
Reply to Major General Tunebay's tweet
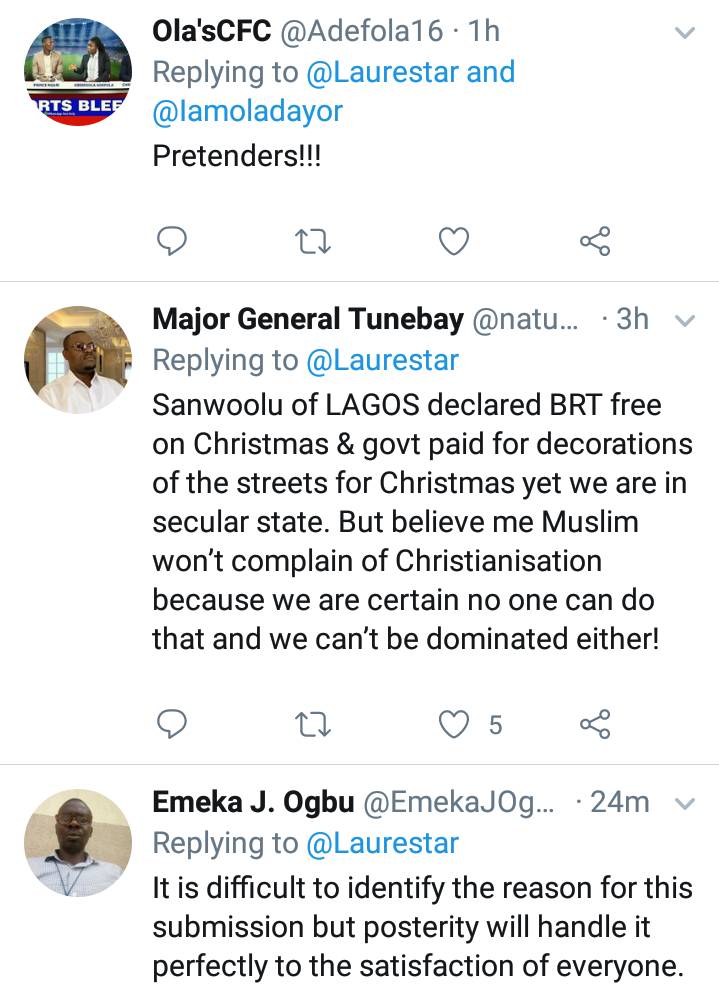pos(173,724)
